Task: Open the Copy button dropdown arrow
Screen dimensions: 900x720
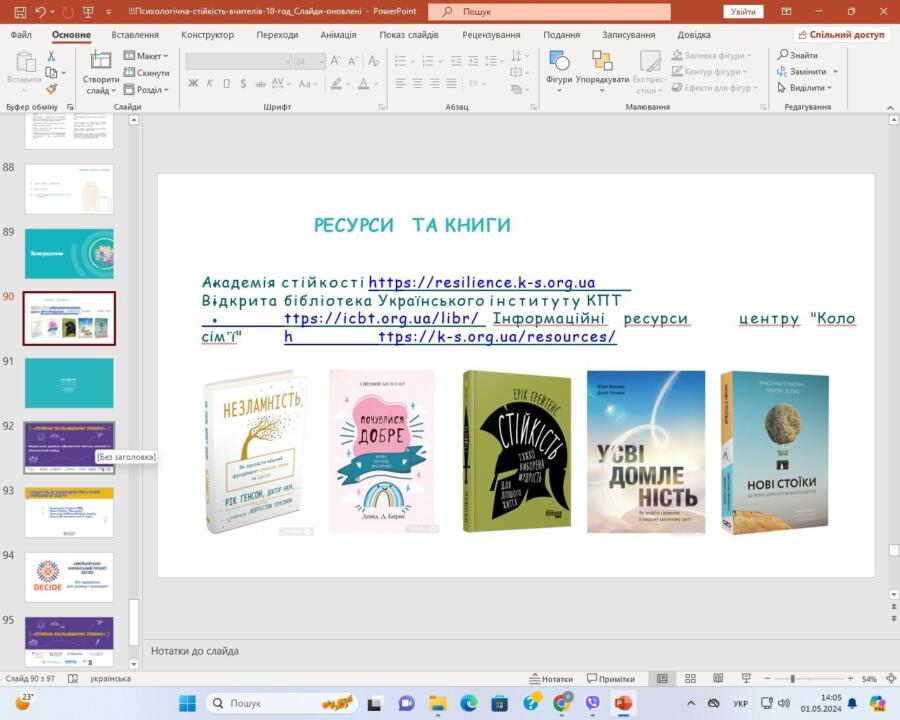Action: click(63, 72)
